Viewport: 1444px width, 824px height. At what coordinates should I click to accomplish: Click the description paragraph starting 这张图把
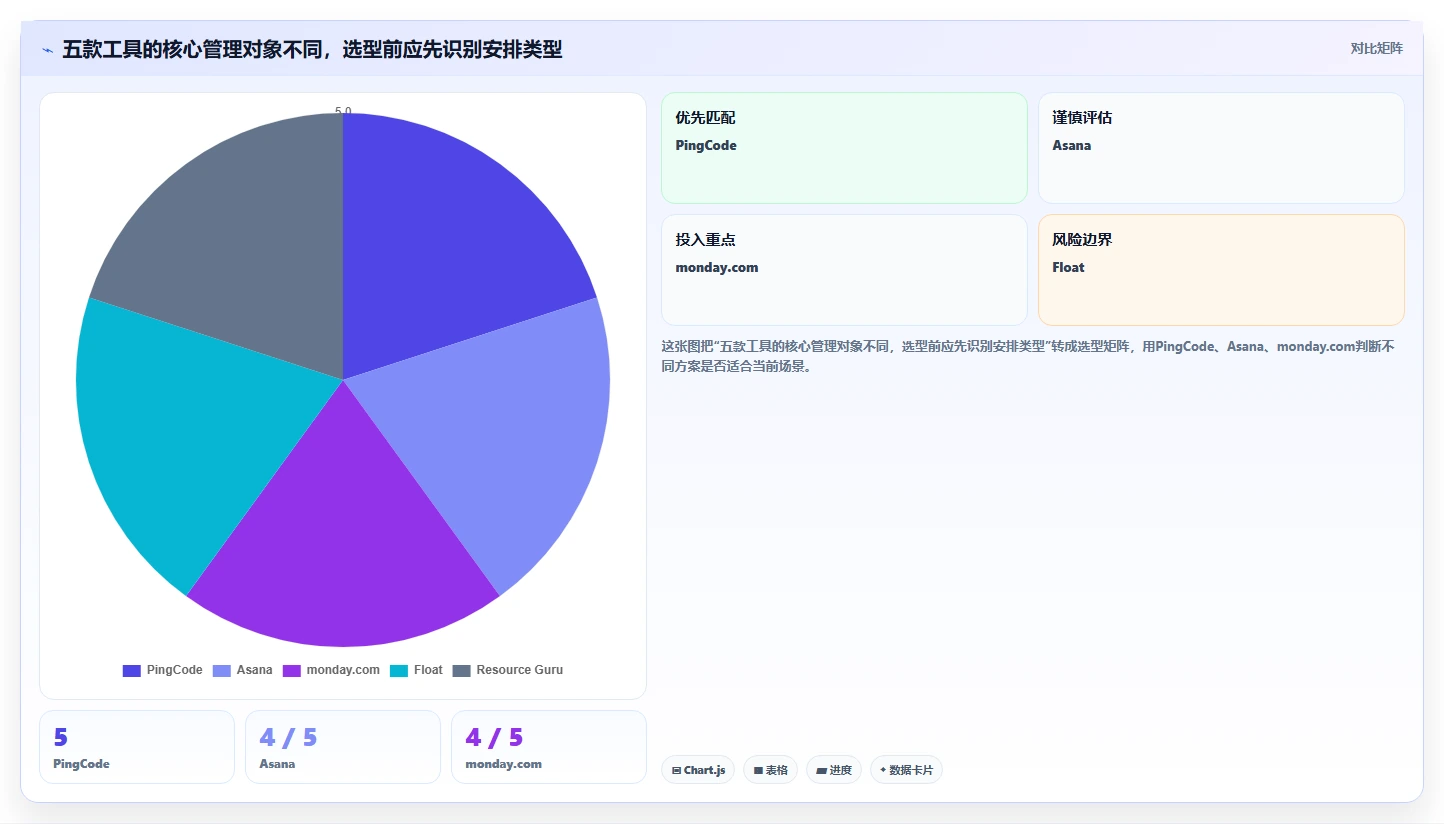pos(1028,356)
